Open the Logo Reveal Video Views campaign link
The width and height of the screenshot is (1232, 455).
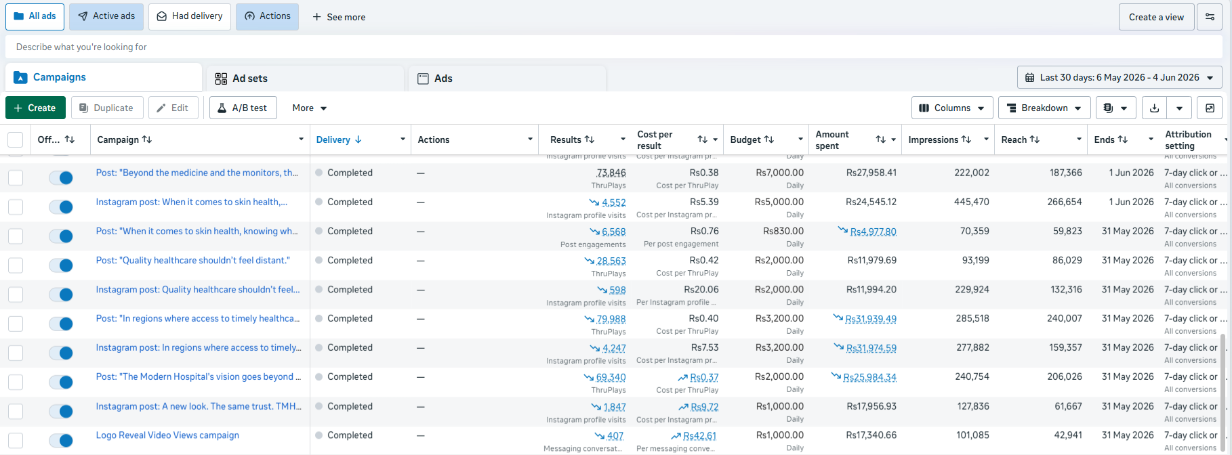coord(167,435)
